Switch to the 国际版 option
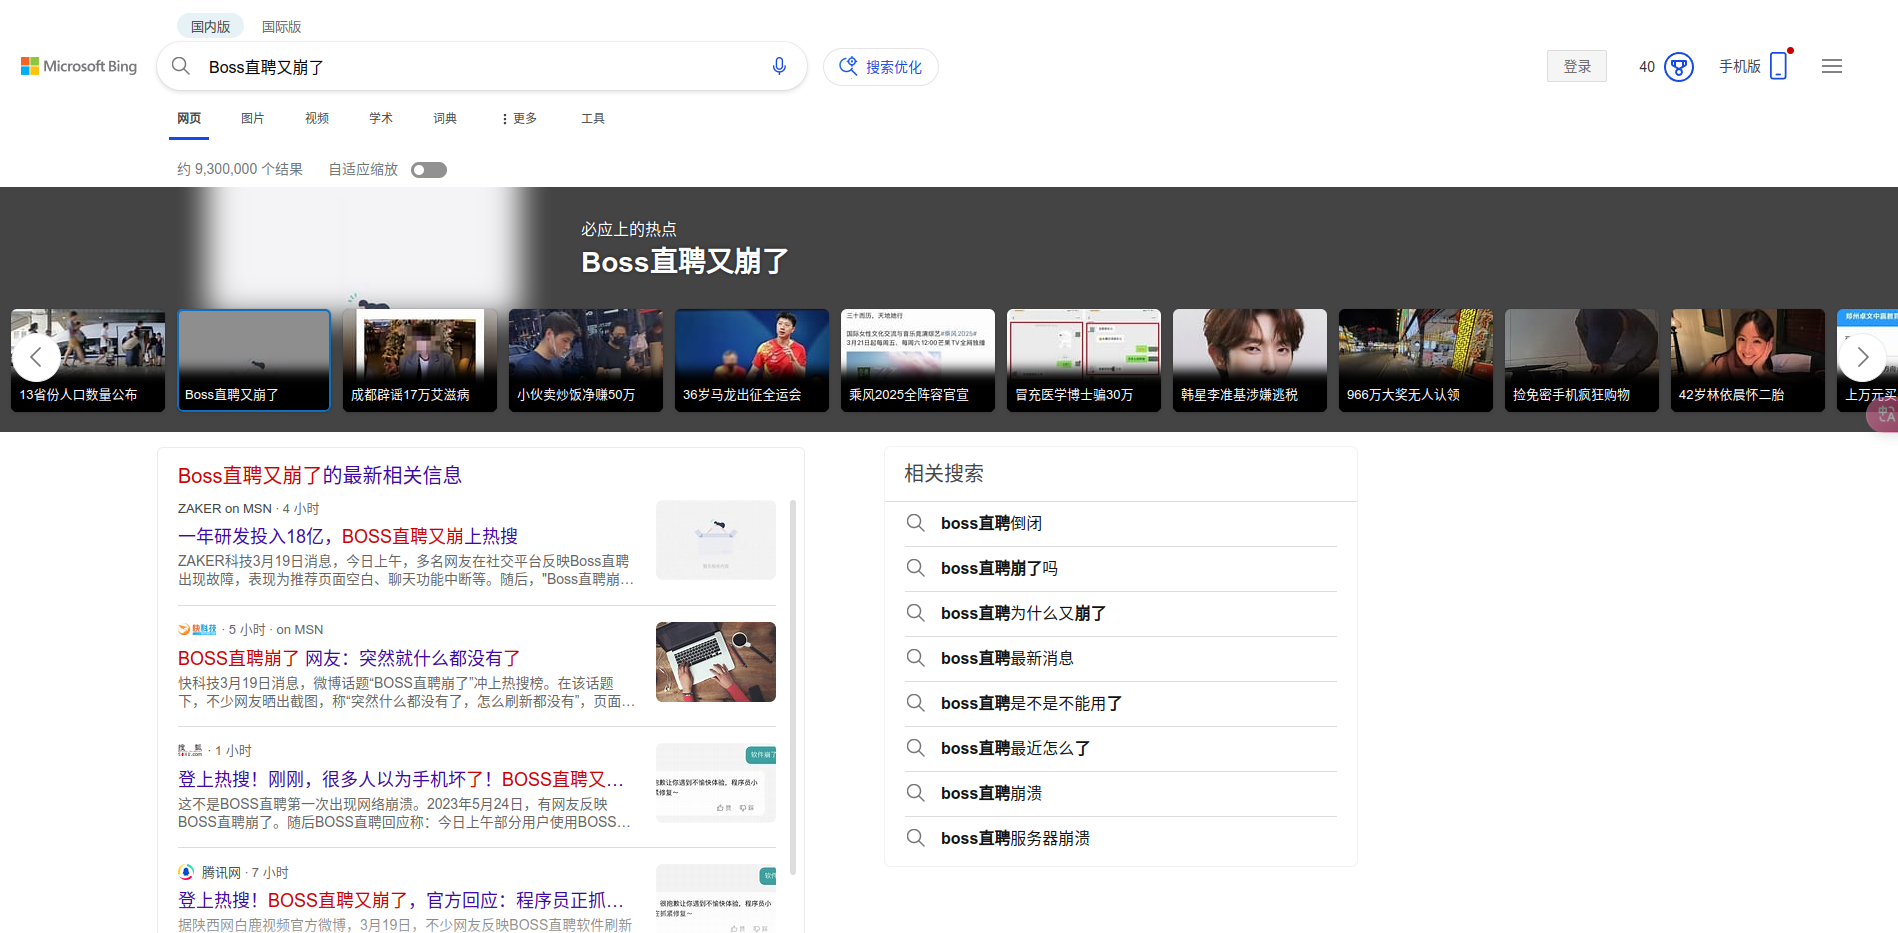 click(x=281, y=27)
